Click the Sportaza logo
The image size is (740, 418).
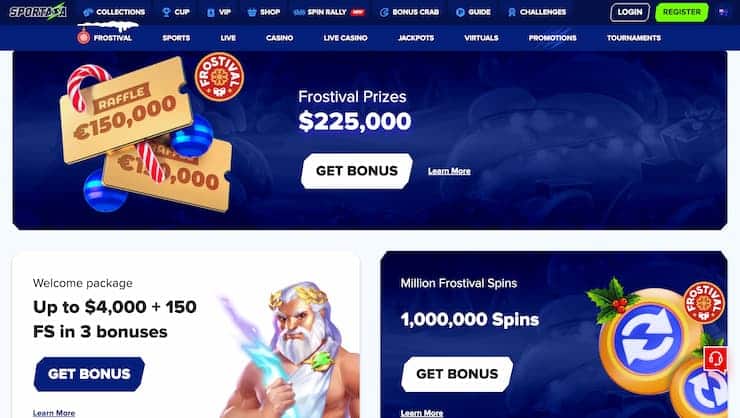click(38, 12)
